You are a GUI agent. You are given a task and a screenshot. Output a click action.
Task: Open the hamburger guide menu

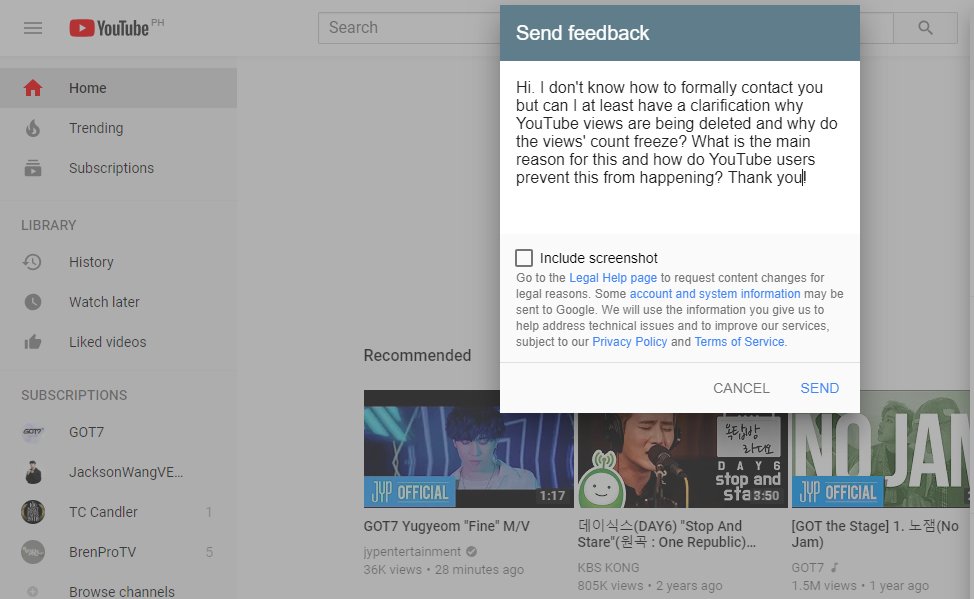[x=33, y=28]
